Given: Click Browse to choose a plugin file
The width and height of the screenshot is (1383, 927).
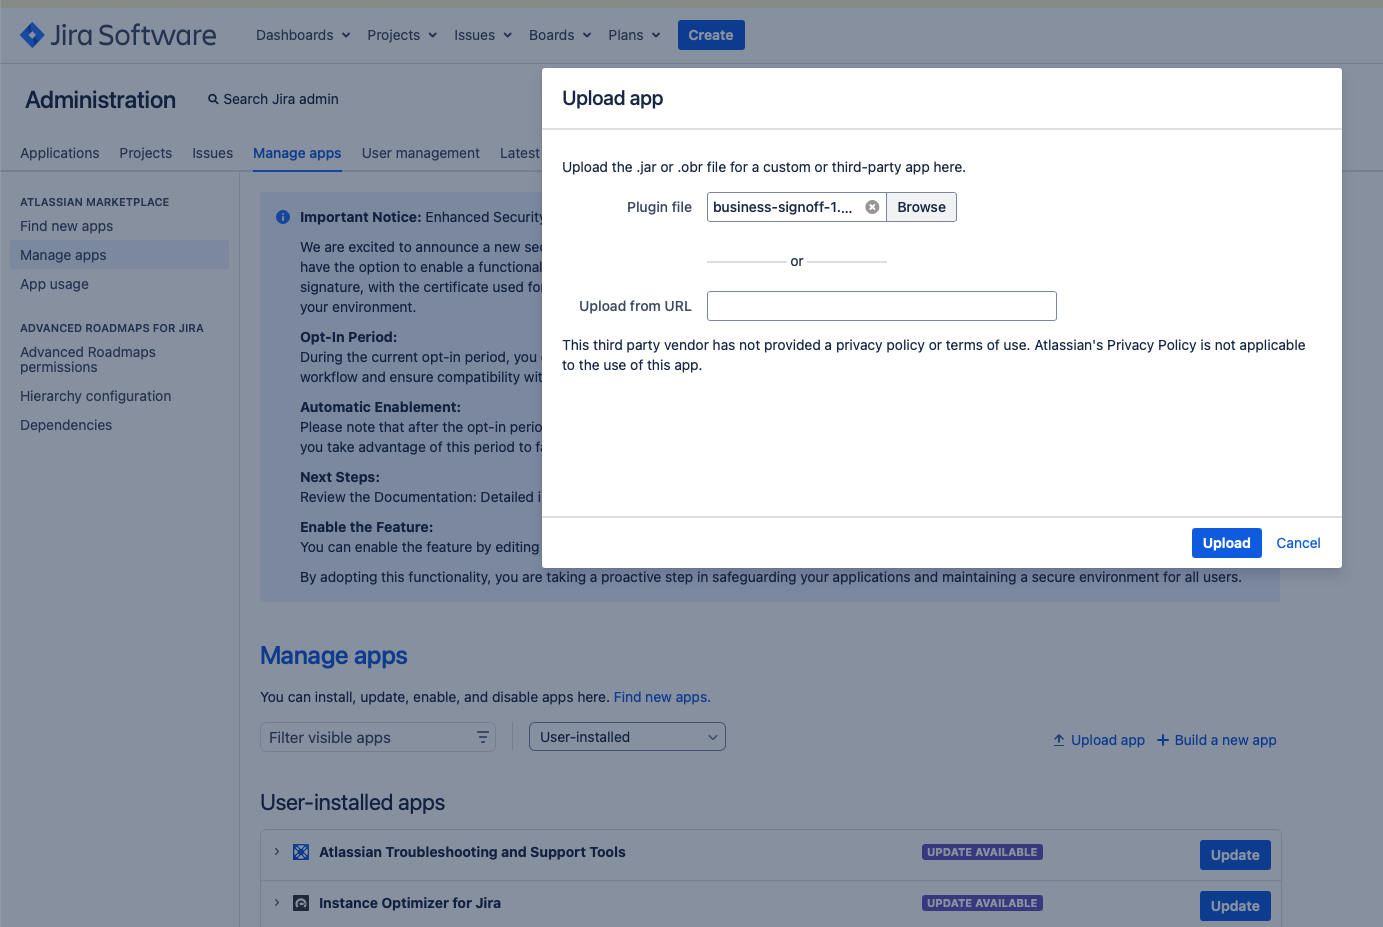Looking at the screenshot, I should pos(919,207).
